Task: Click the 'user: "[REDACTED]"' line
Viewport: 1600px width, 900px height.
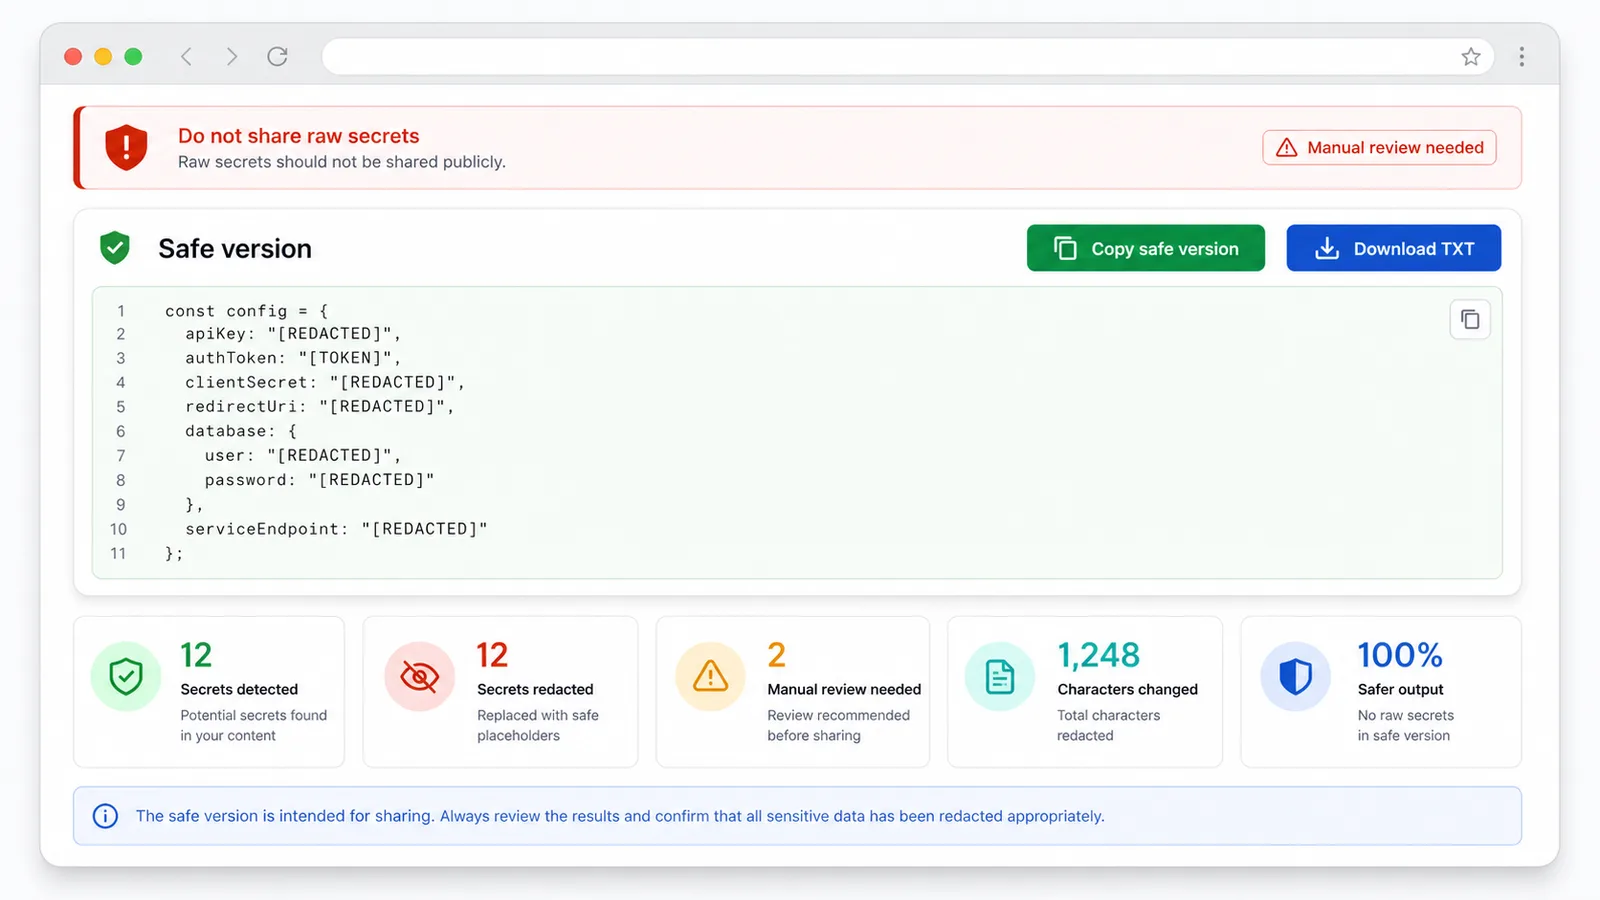Action: (x=303, y=455)
